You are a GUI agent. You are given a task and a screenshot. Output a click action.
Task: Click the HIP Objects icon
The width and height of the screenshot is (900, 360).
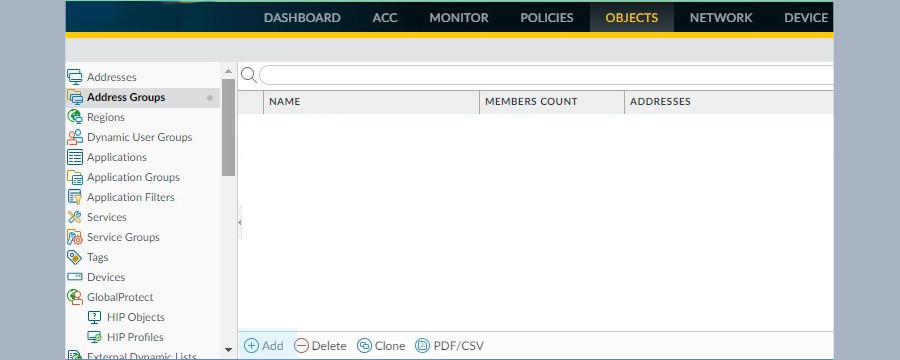94,317
